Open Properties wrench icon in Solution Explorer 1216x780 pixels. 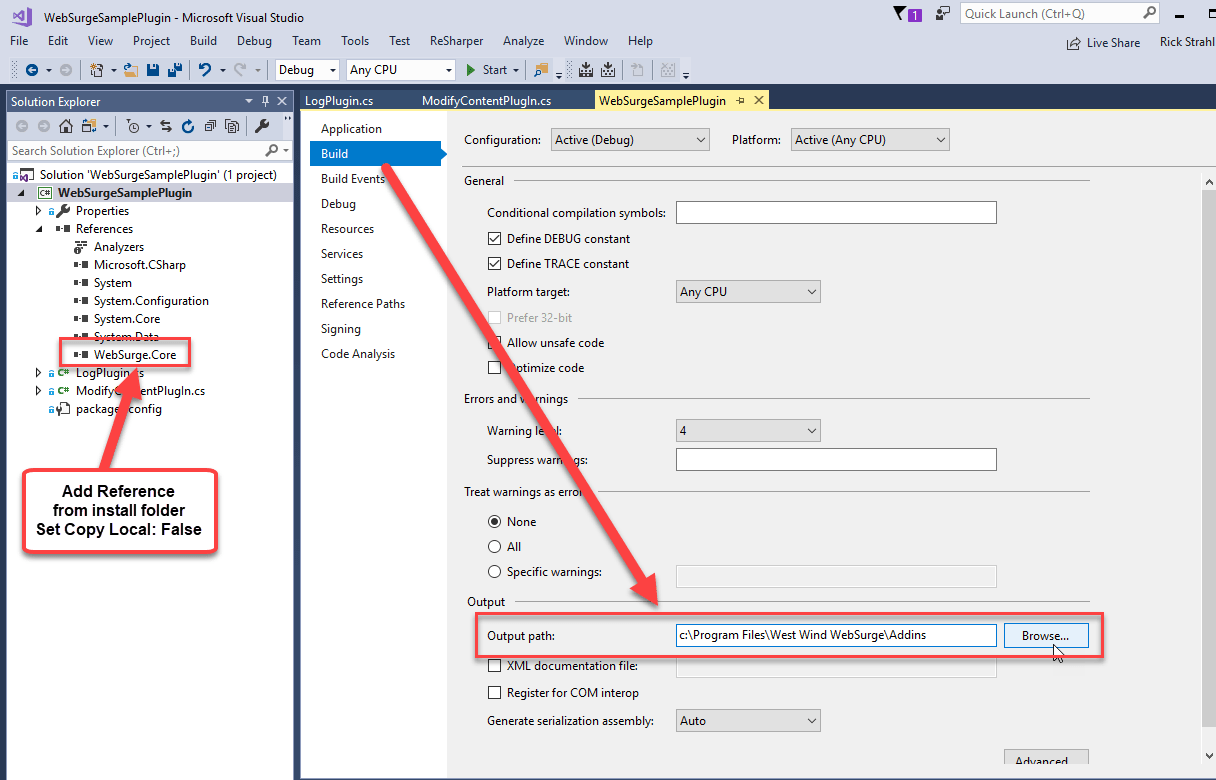[x=262, y=126]
